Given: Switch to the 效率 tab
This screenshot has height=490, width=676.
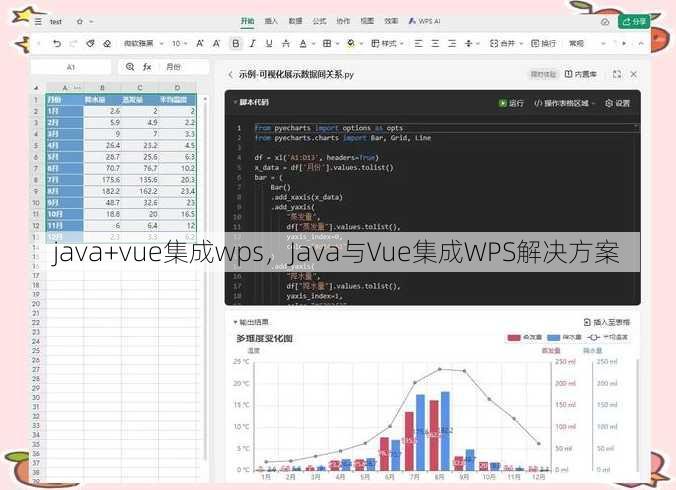Looking at the screenshot, I should [391, 21].
